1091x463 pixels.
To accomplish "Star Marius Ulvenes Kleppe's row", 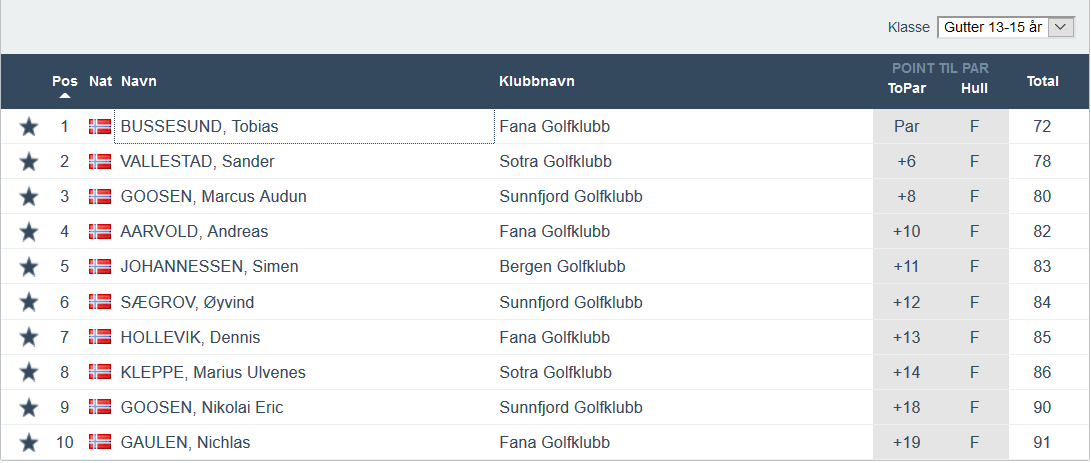I will [x=29, y=373].
